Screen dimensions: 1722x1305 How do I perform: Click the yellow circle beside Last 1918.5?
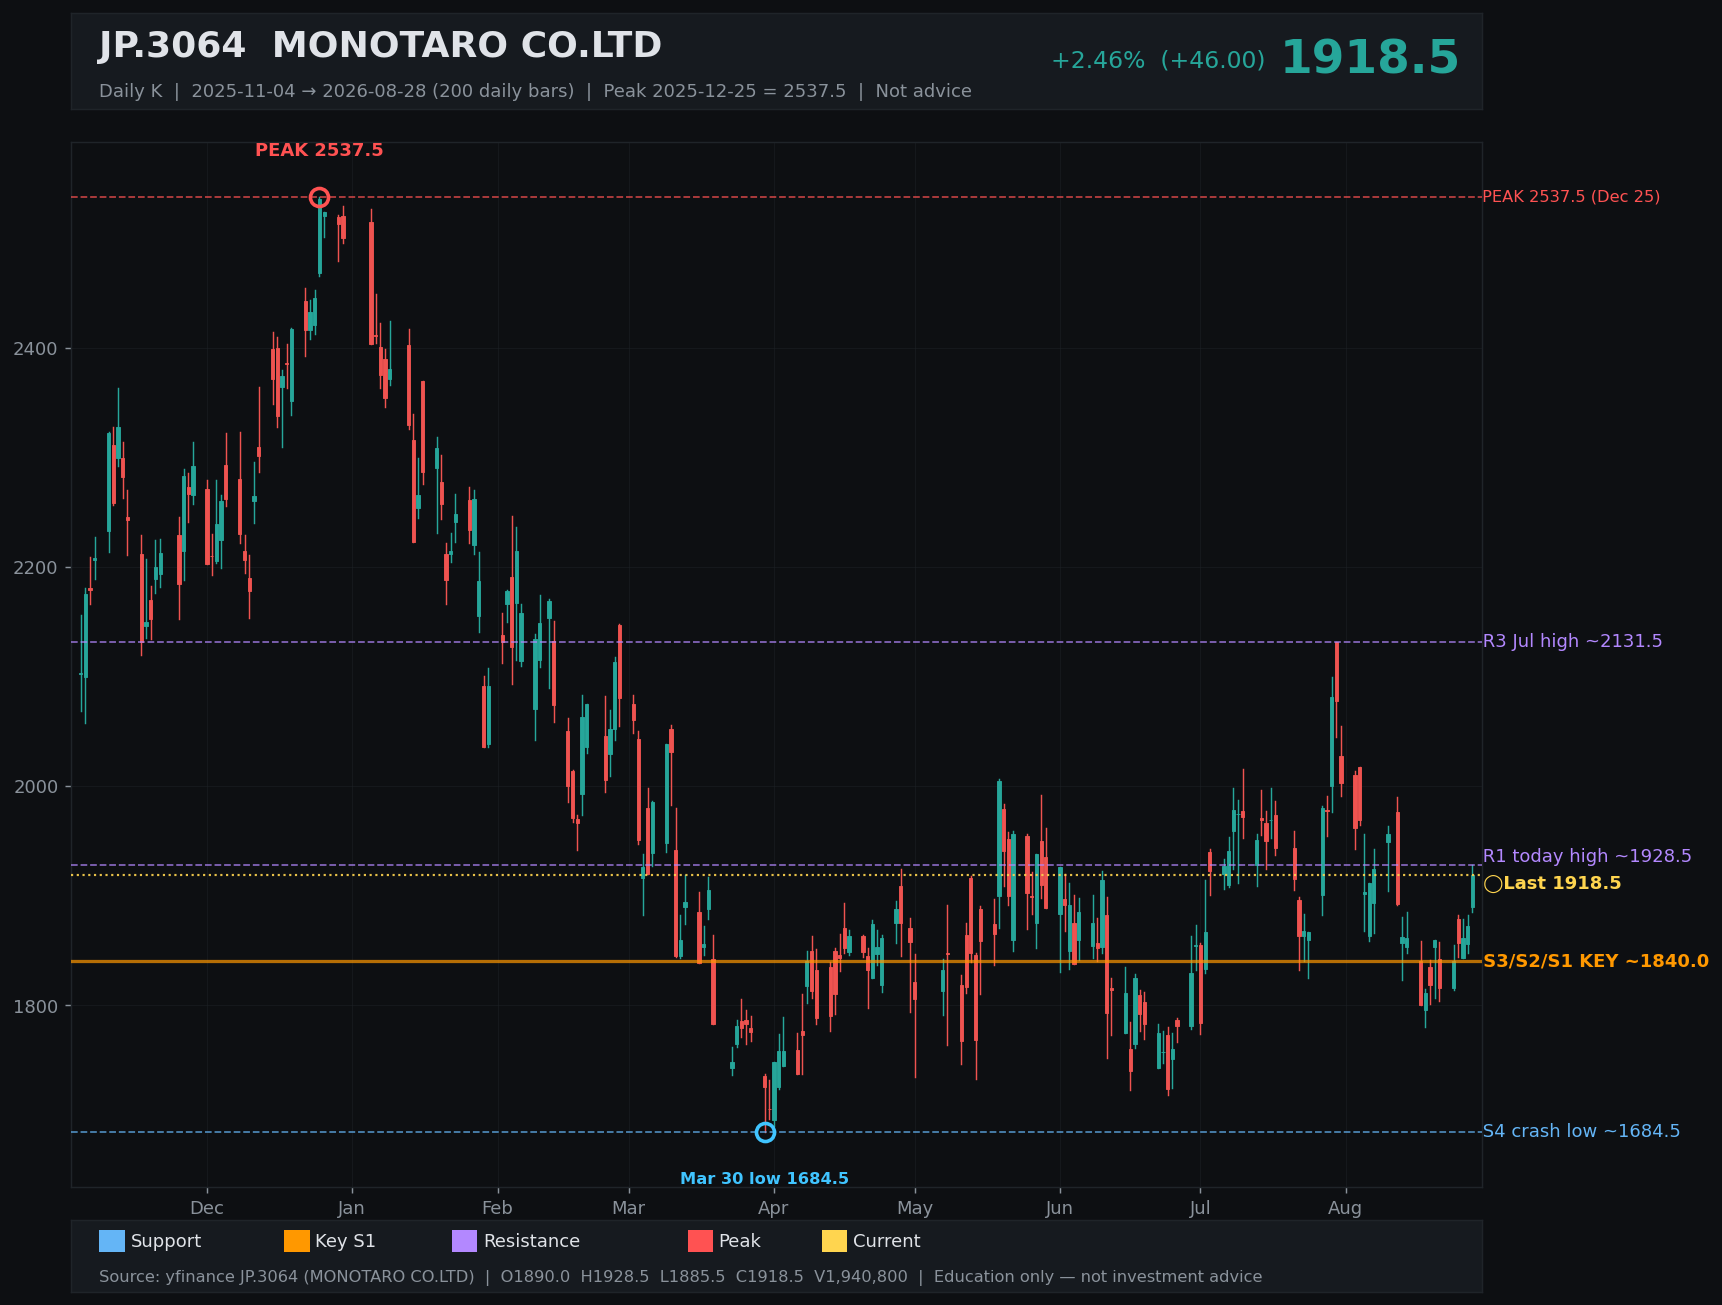(x=1493, y=884)
